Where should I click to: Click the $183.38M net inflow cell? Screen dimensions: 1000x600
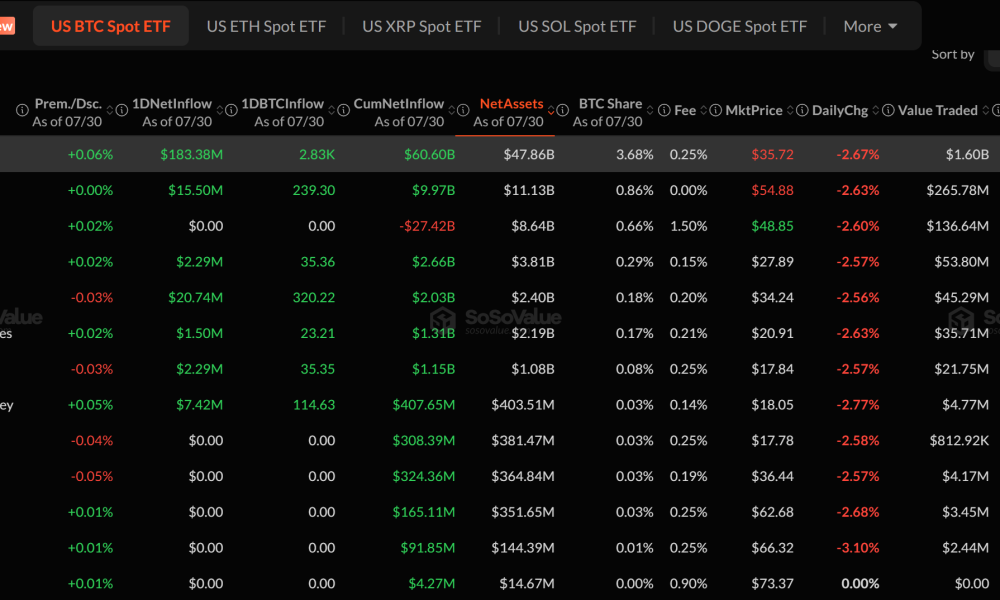point(191,154)
